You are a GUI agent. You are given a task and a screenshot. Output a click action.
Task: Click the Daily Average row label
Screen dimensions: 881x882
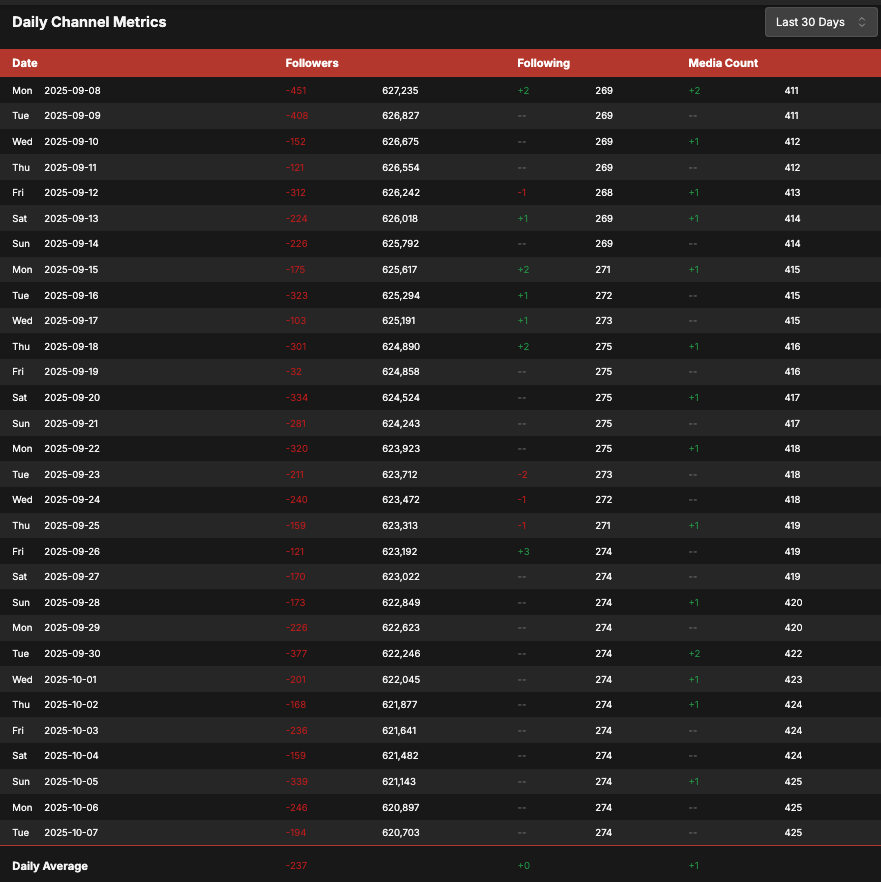click(50, 866)
